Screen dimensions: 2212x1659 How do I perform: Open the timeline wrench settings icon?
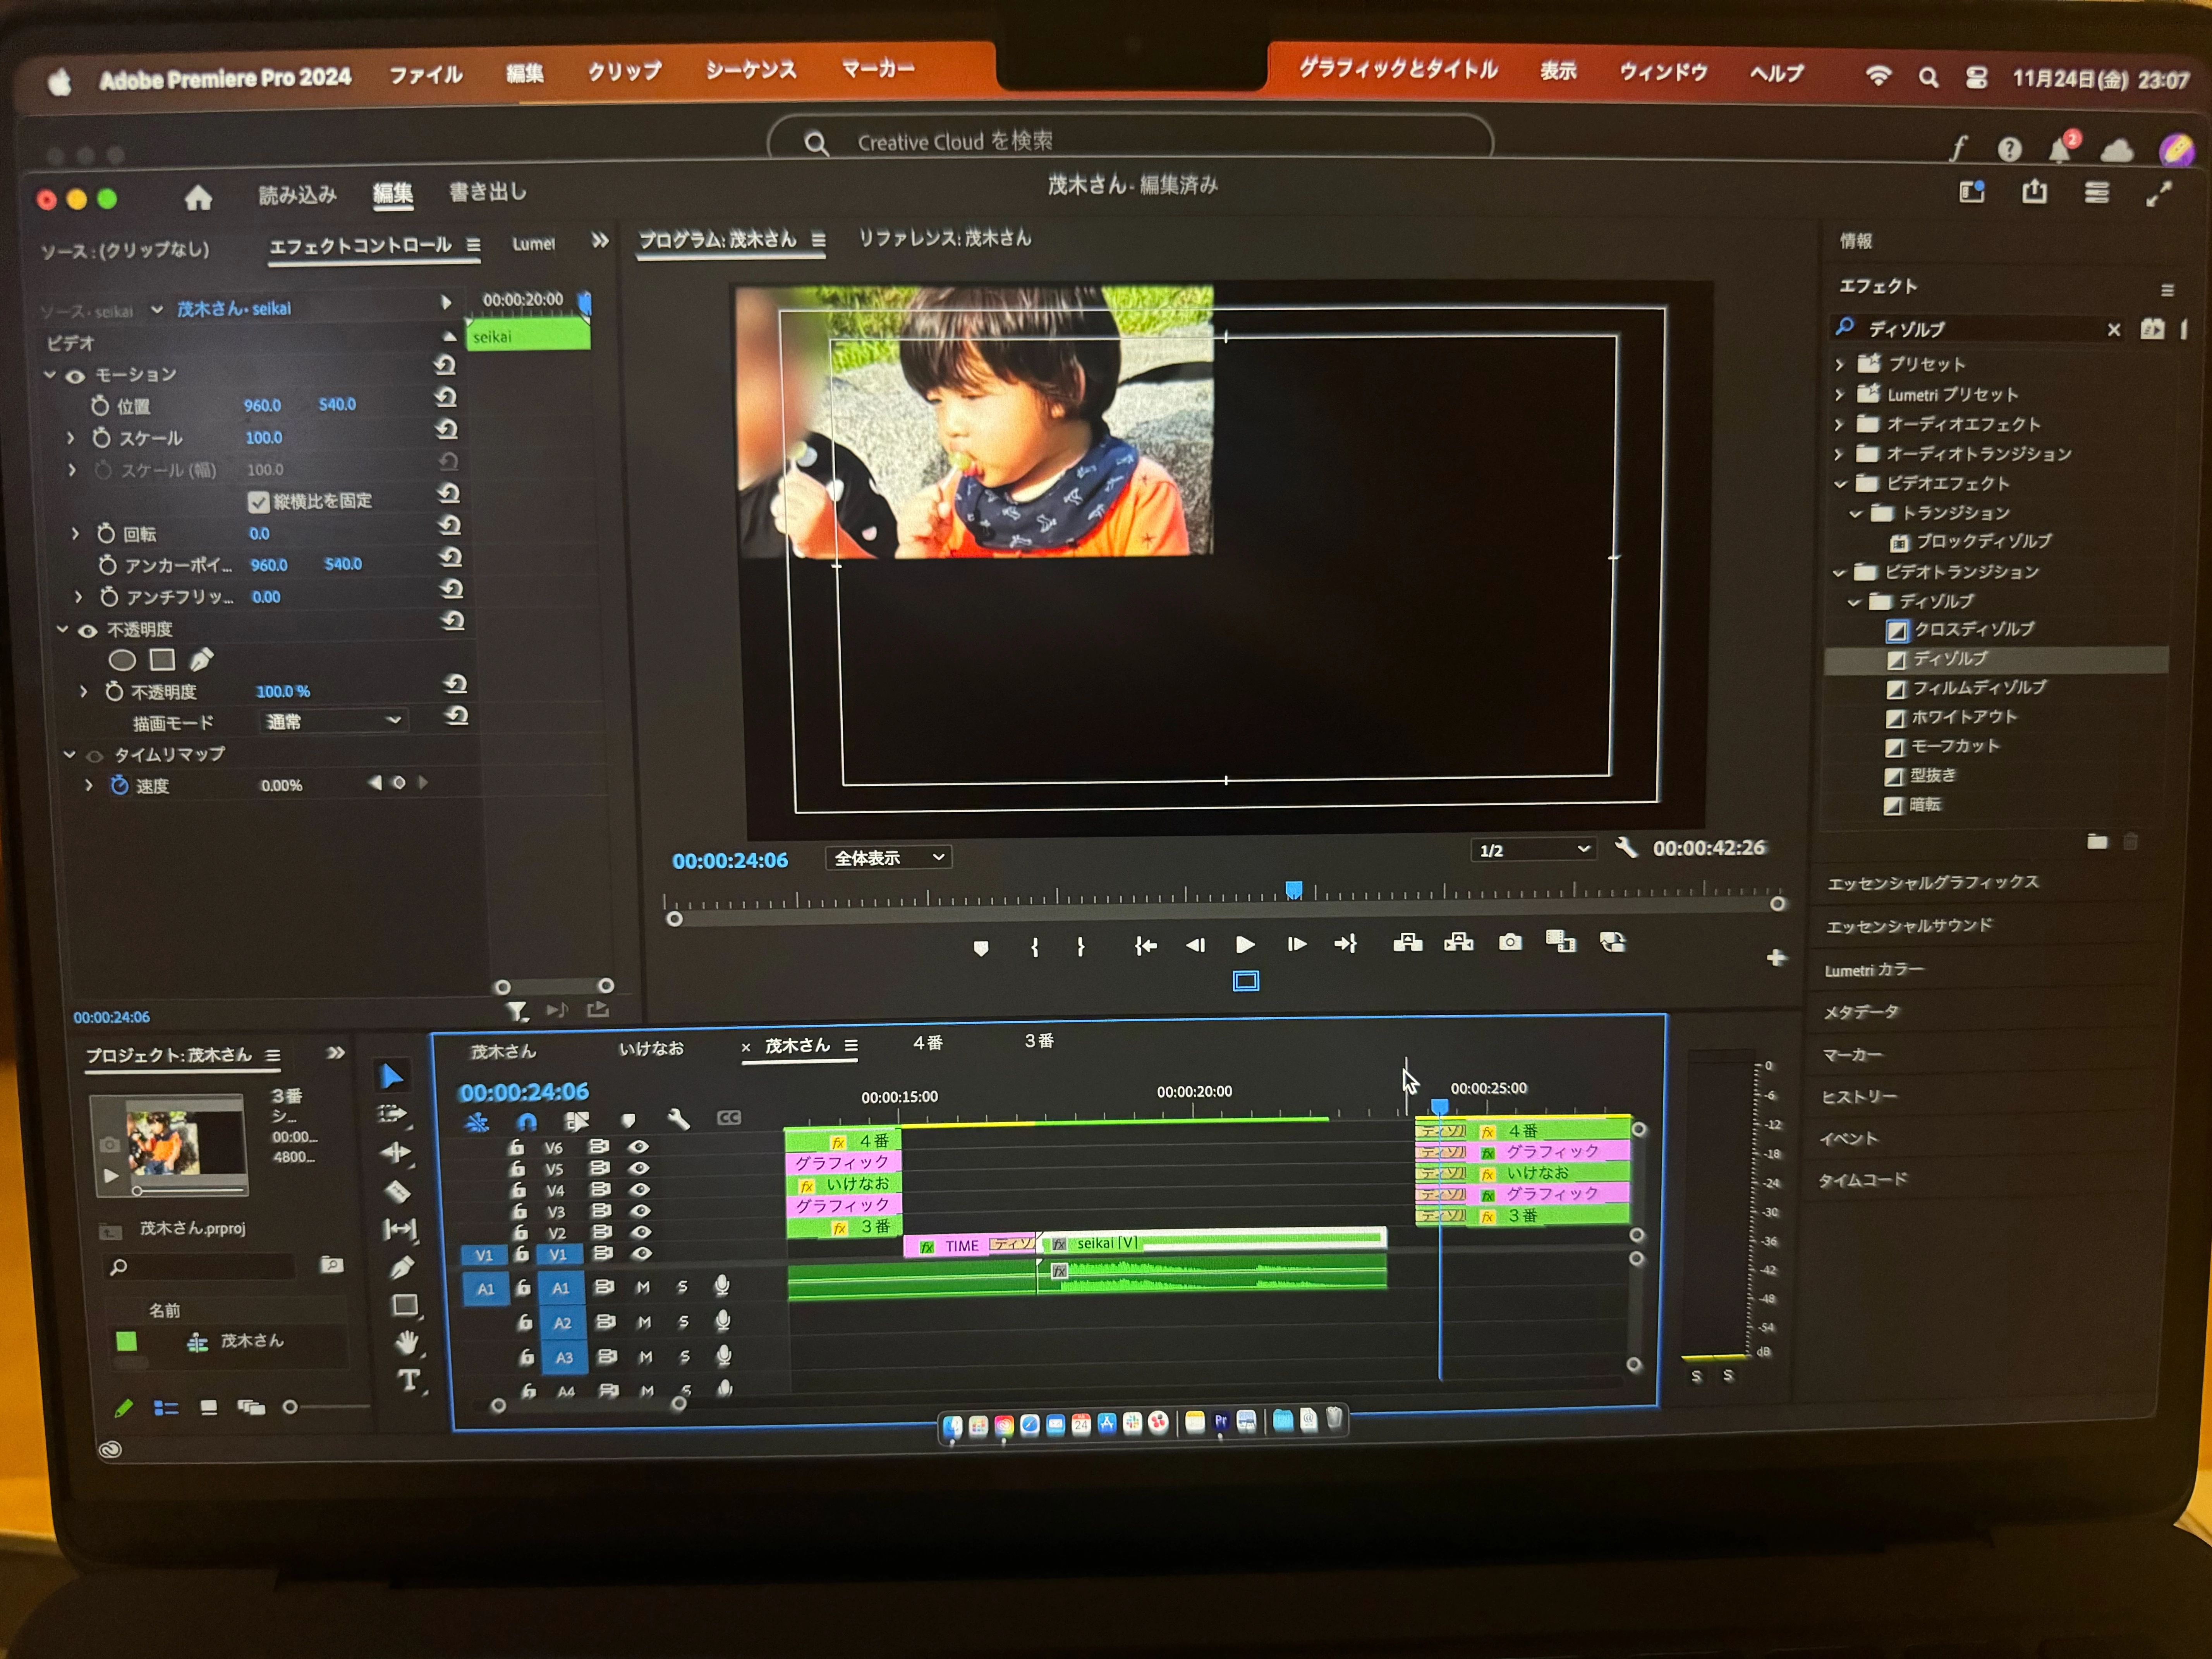pos(678,1119)
